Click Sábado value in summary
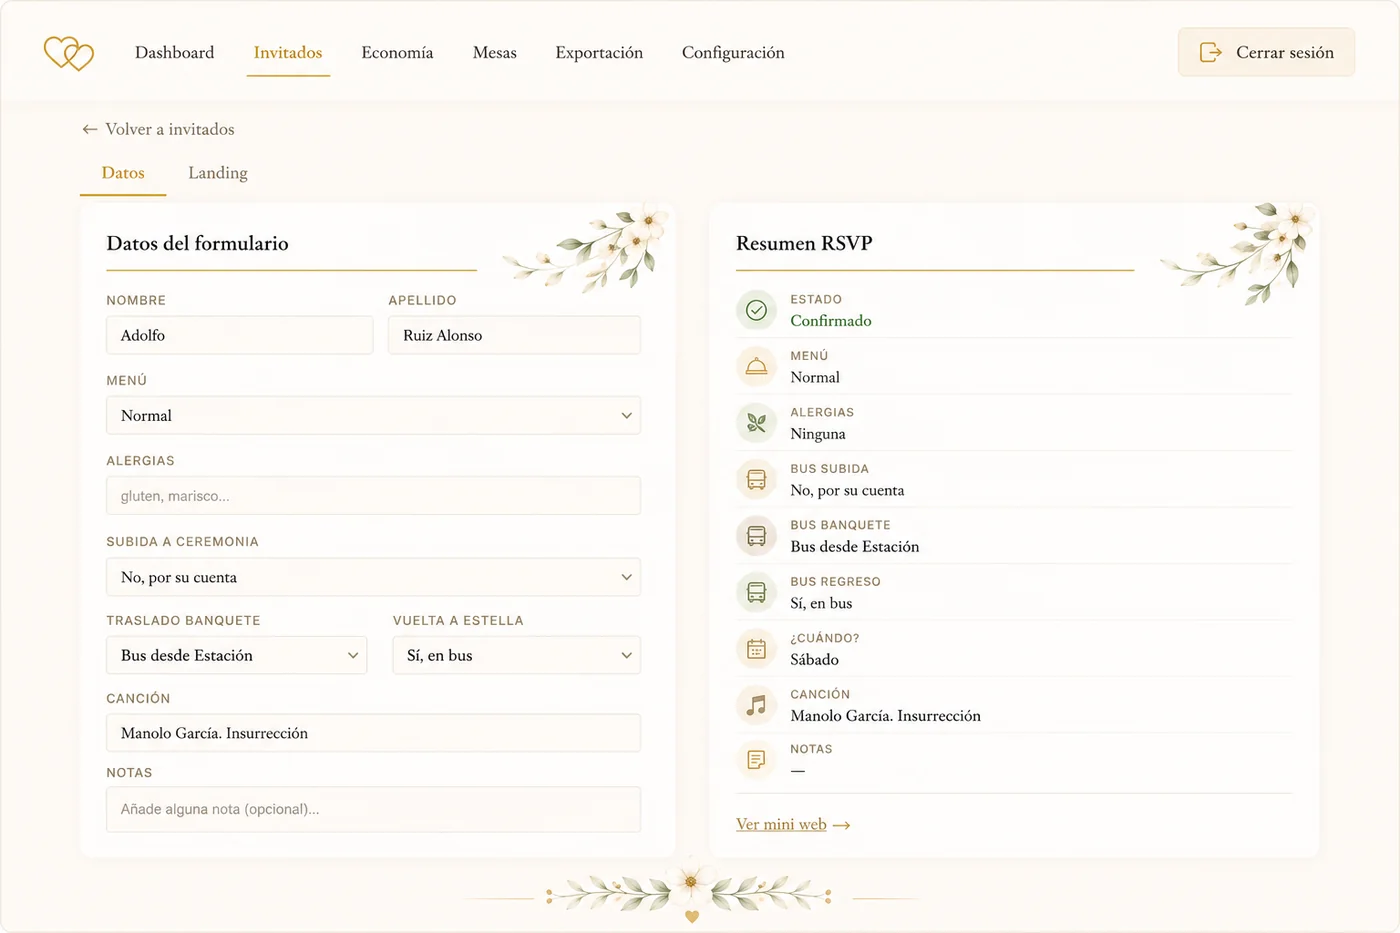This screenshot has width=1400, height=933. coord(815,660)
